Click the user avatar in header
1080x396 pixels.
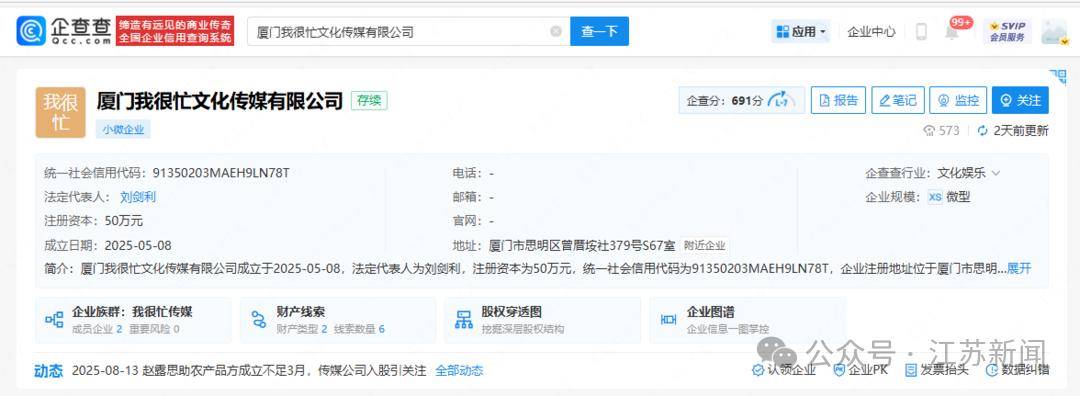[x=1054, y=32]
